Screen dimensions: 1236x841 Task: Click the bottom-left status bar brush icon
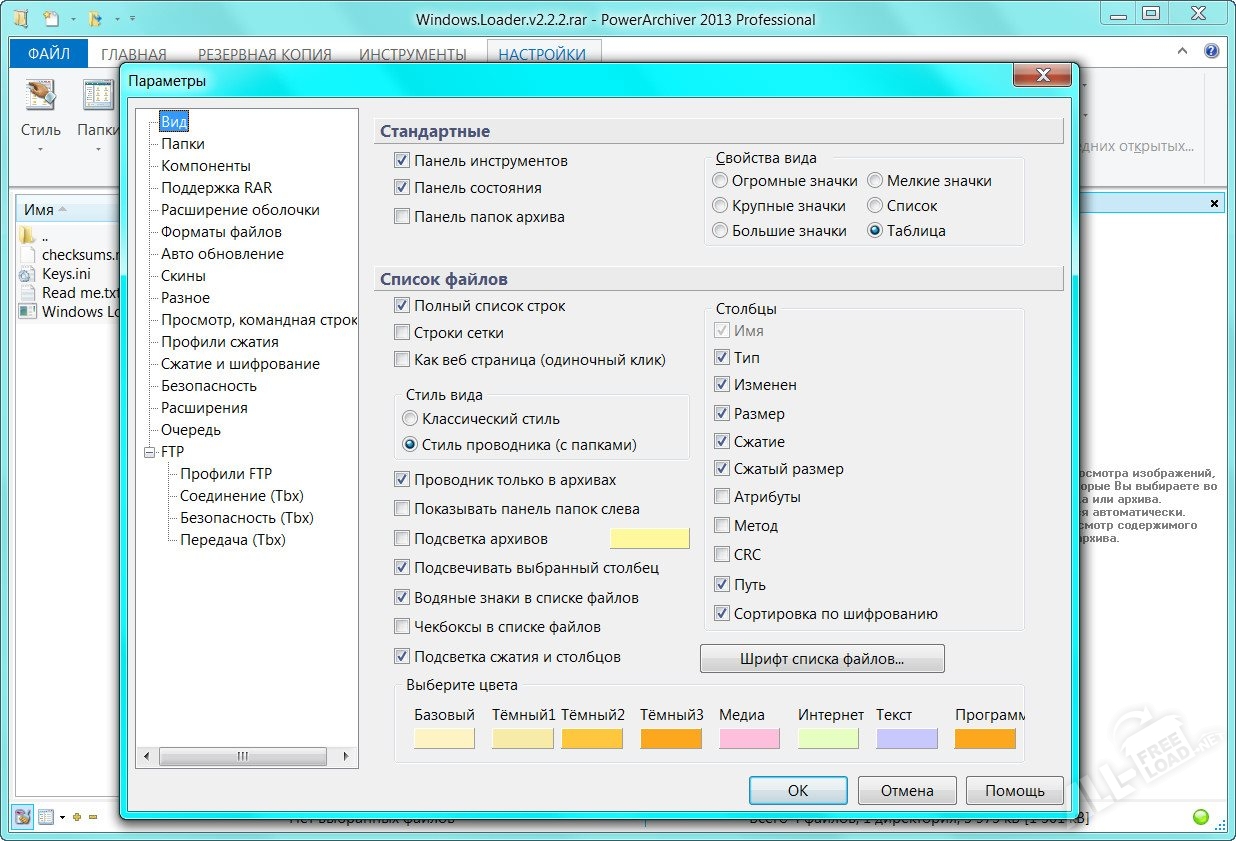(22, 816)
